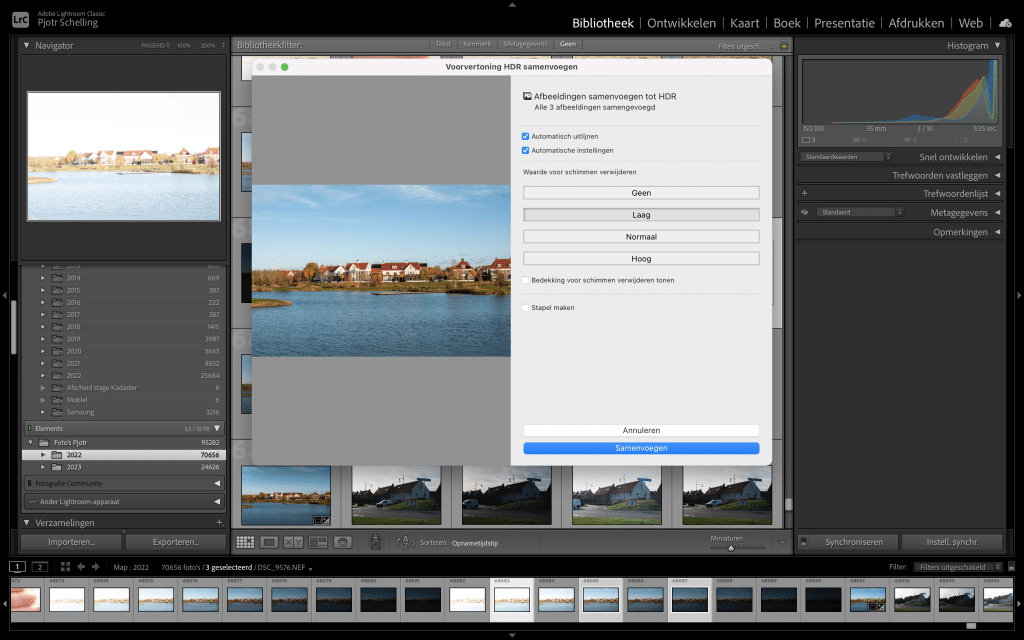Click the Lightroom Classic LrC logo

[20, 20]
